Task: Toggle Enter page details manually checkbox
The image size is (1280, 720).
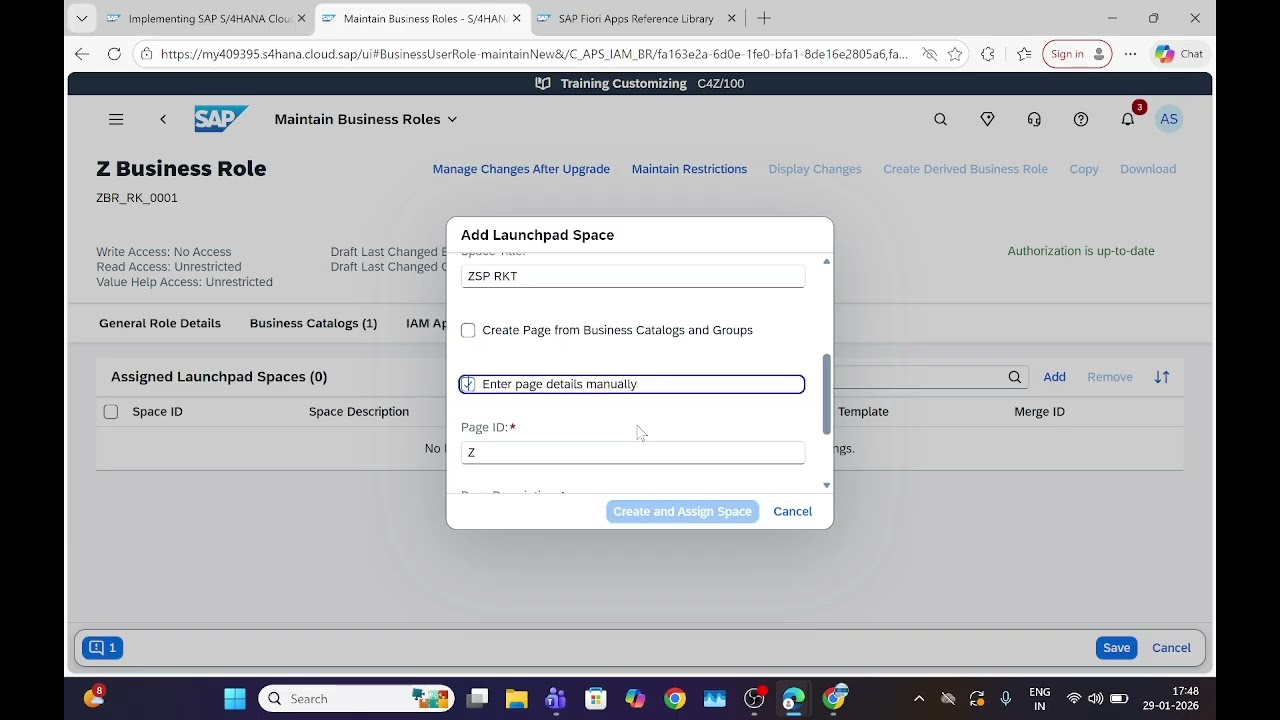Action: 468,384
